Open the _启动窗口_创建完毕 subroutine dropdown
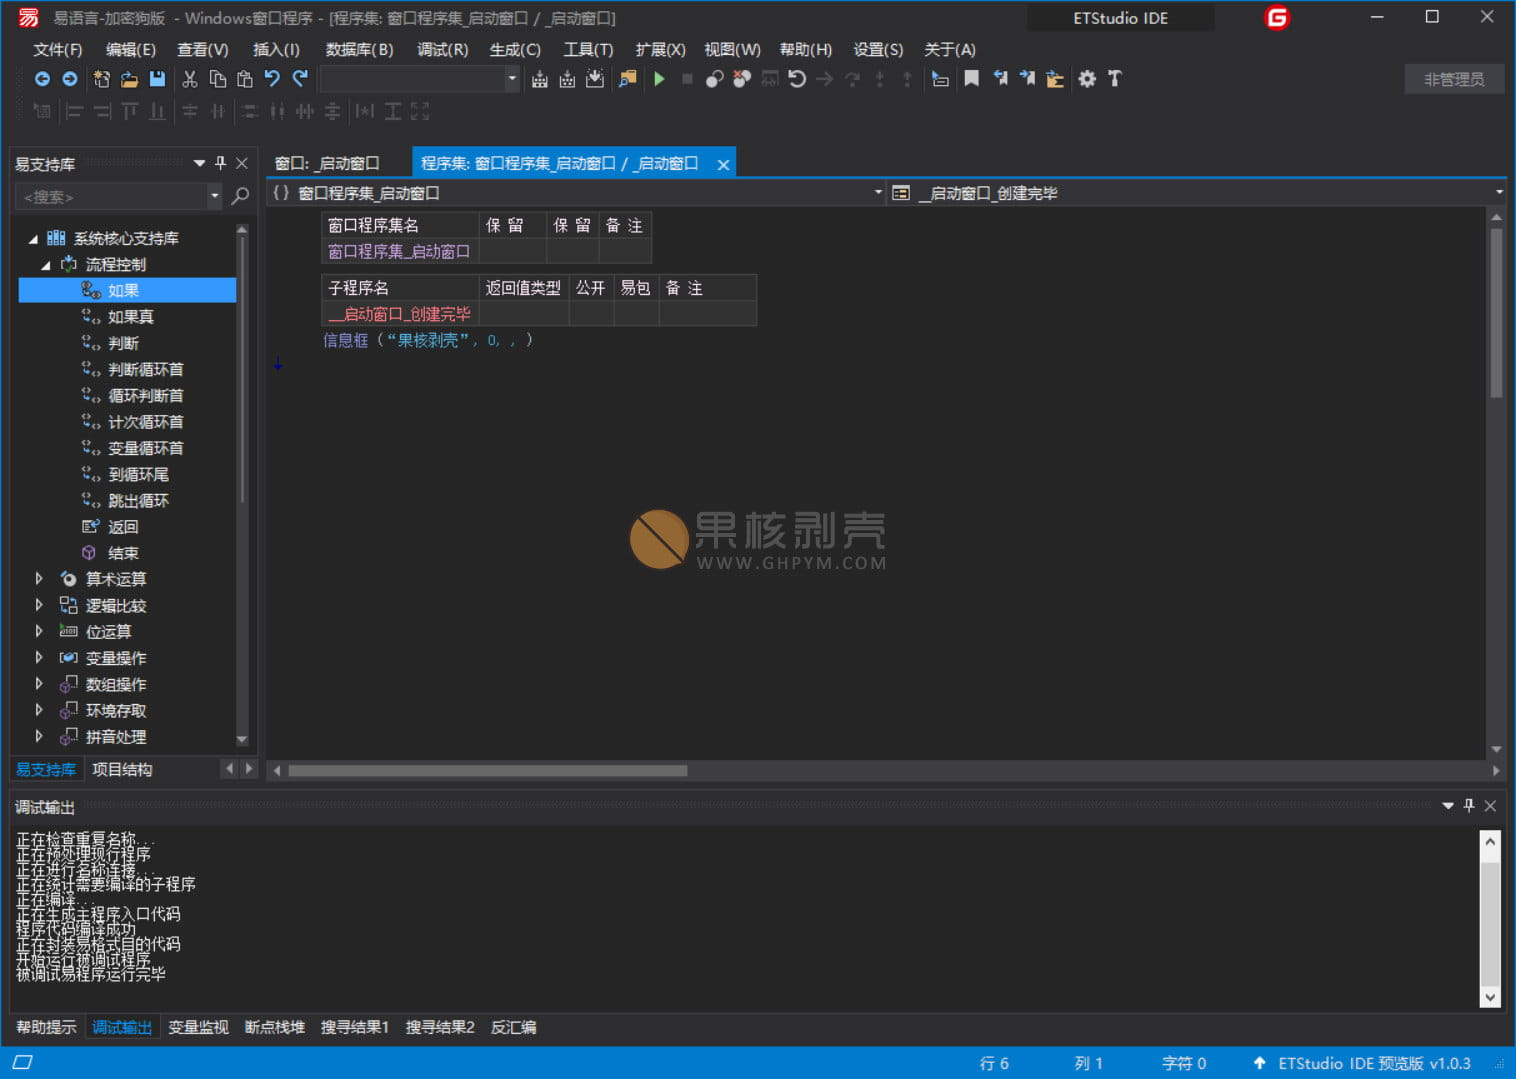Image resolution: width=1516 pixels, height=1079 pixels. [1499, 193]
